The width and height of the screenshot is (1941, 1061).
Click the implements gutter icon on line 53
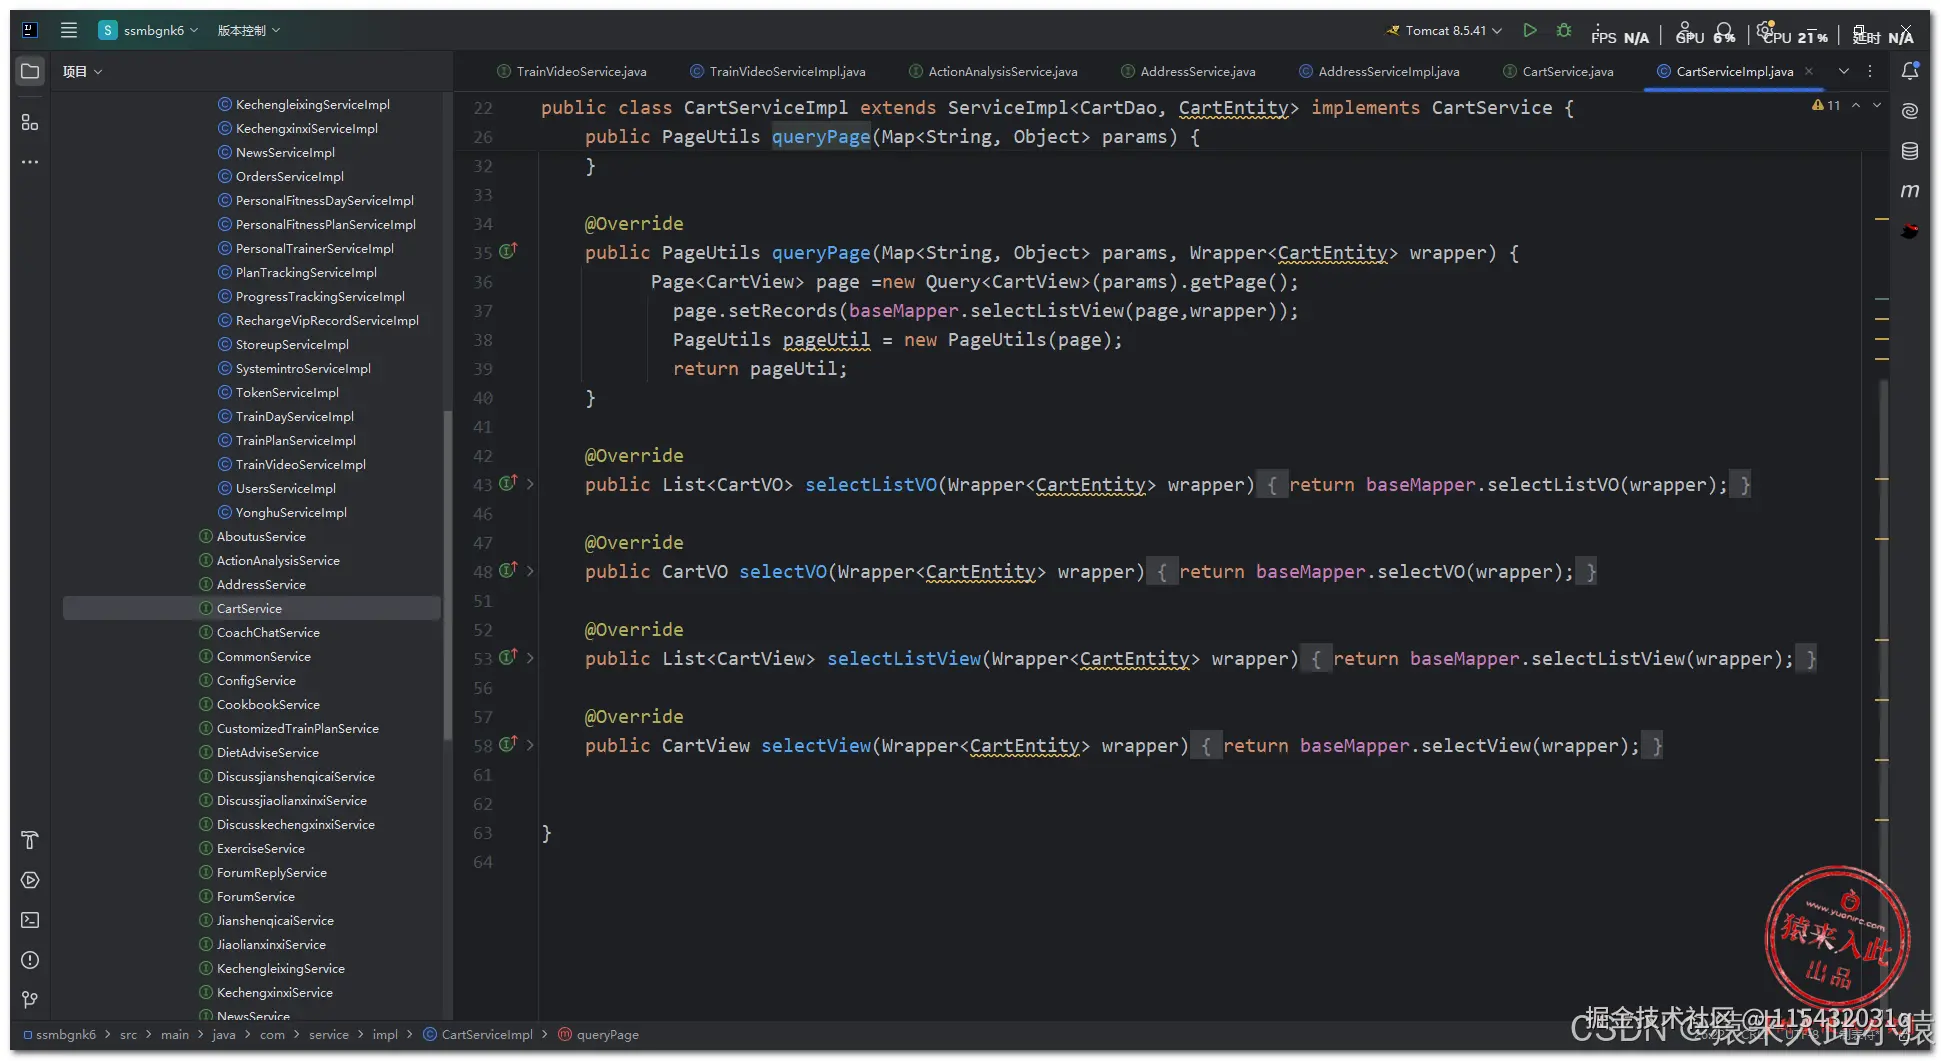[x=508, y=657]
